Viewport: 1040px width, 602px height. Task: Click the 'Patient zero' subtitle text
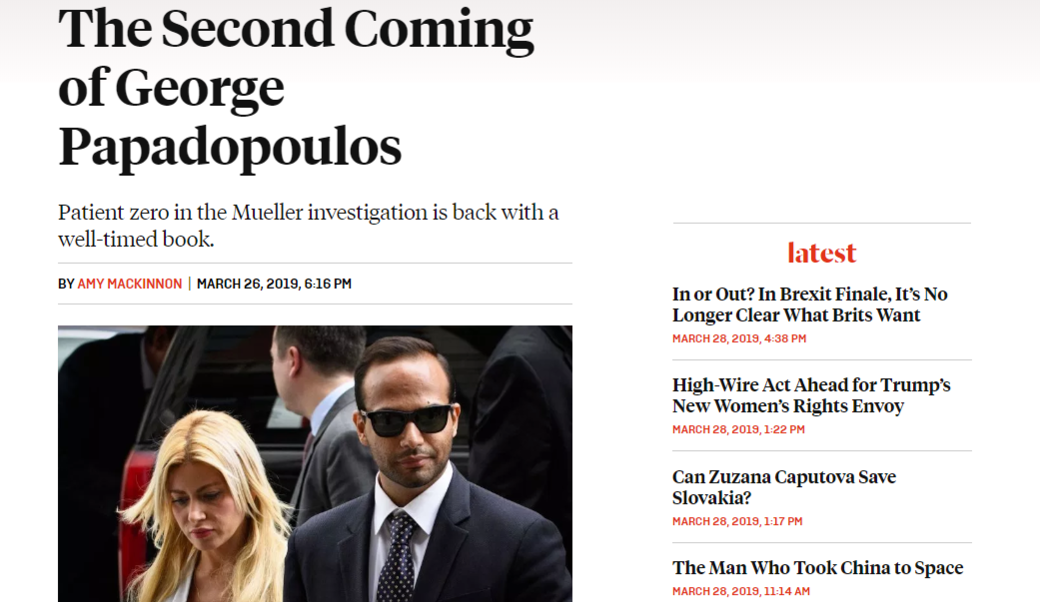[x=308, y=225]
